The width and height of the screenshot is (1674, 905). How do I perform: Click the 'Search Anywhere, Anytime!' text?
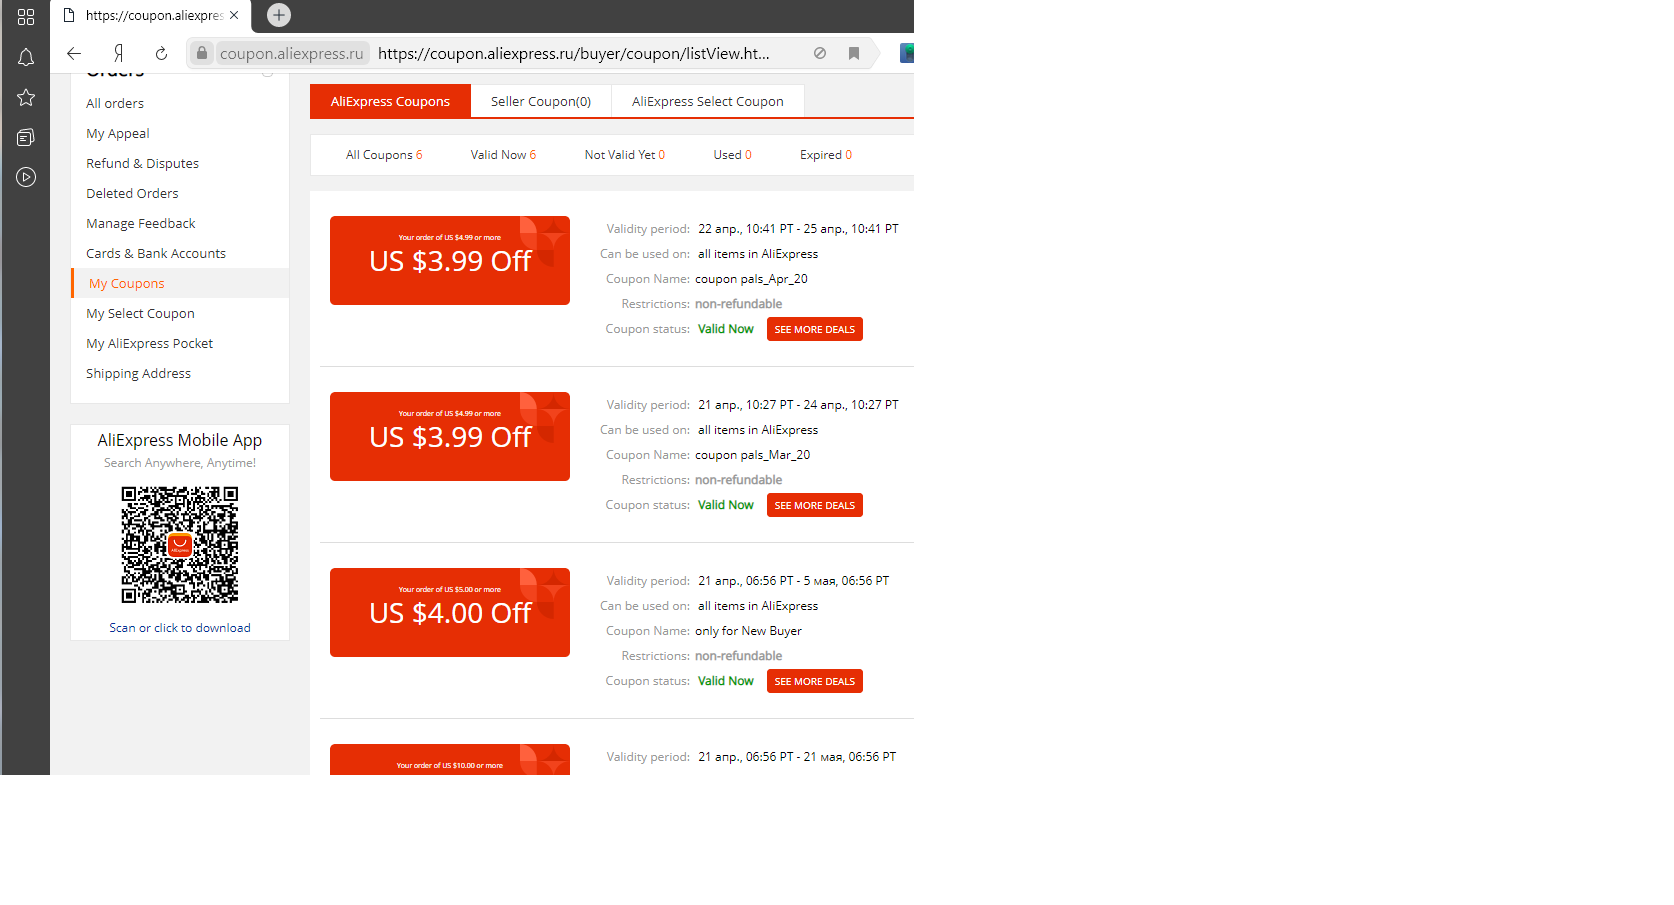[180, 463]
